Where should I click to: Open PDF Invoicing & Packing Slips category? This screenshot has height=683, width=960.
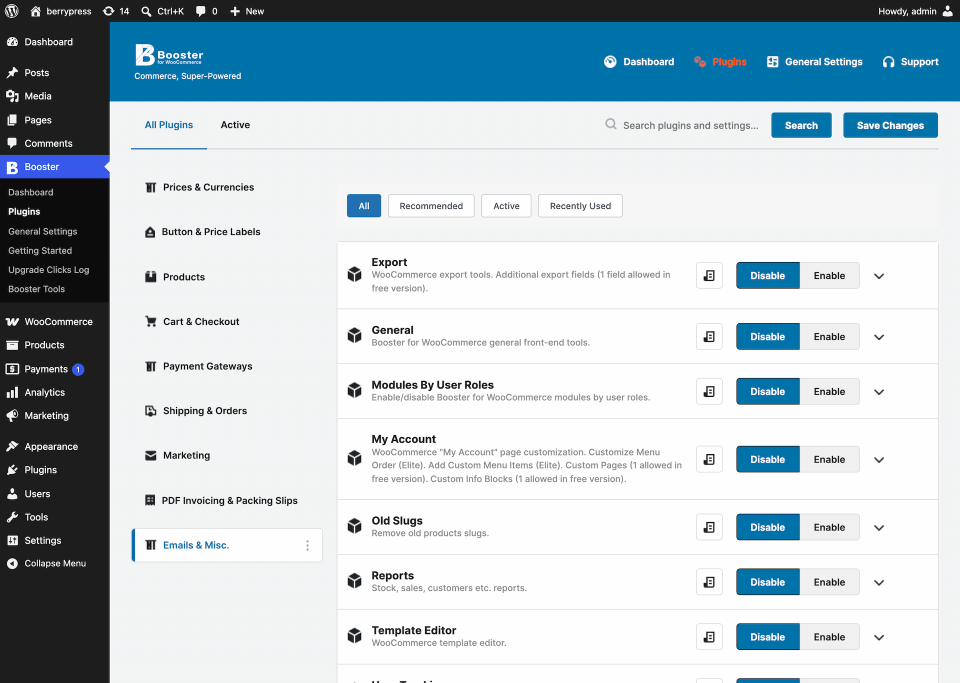[x=221, y=501]
